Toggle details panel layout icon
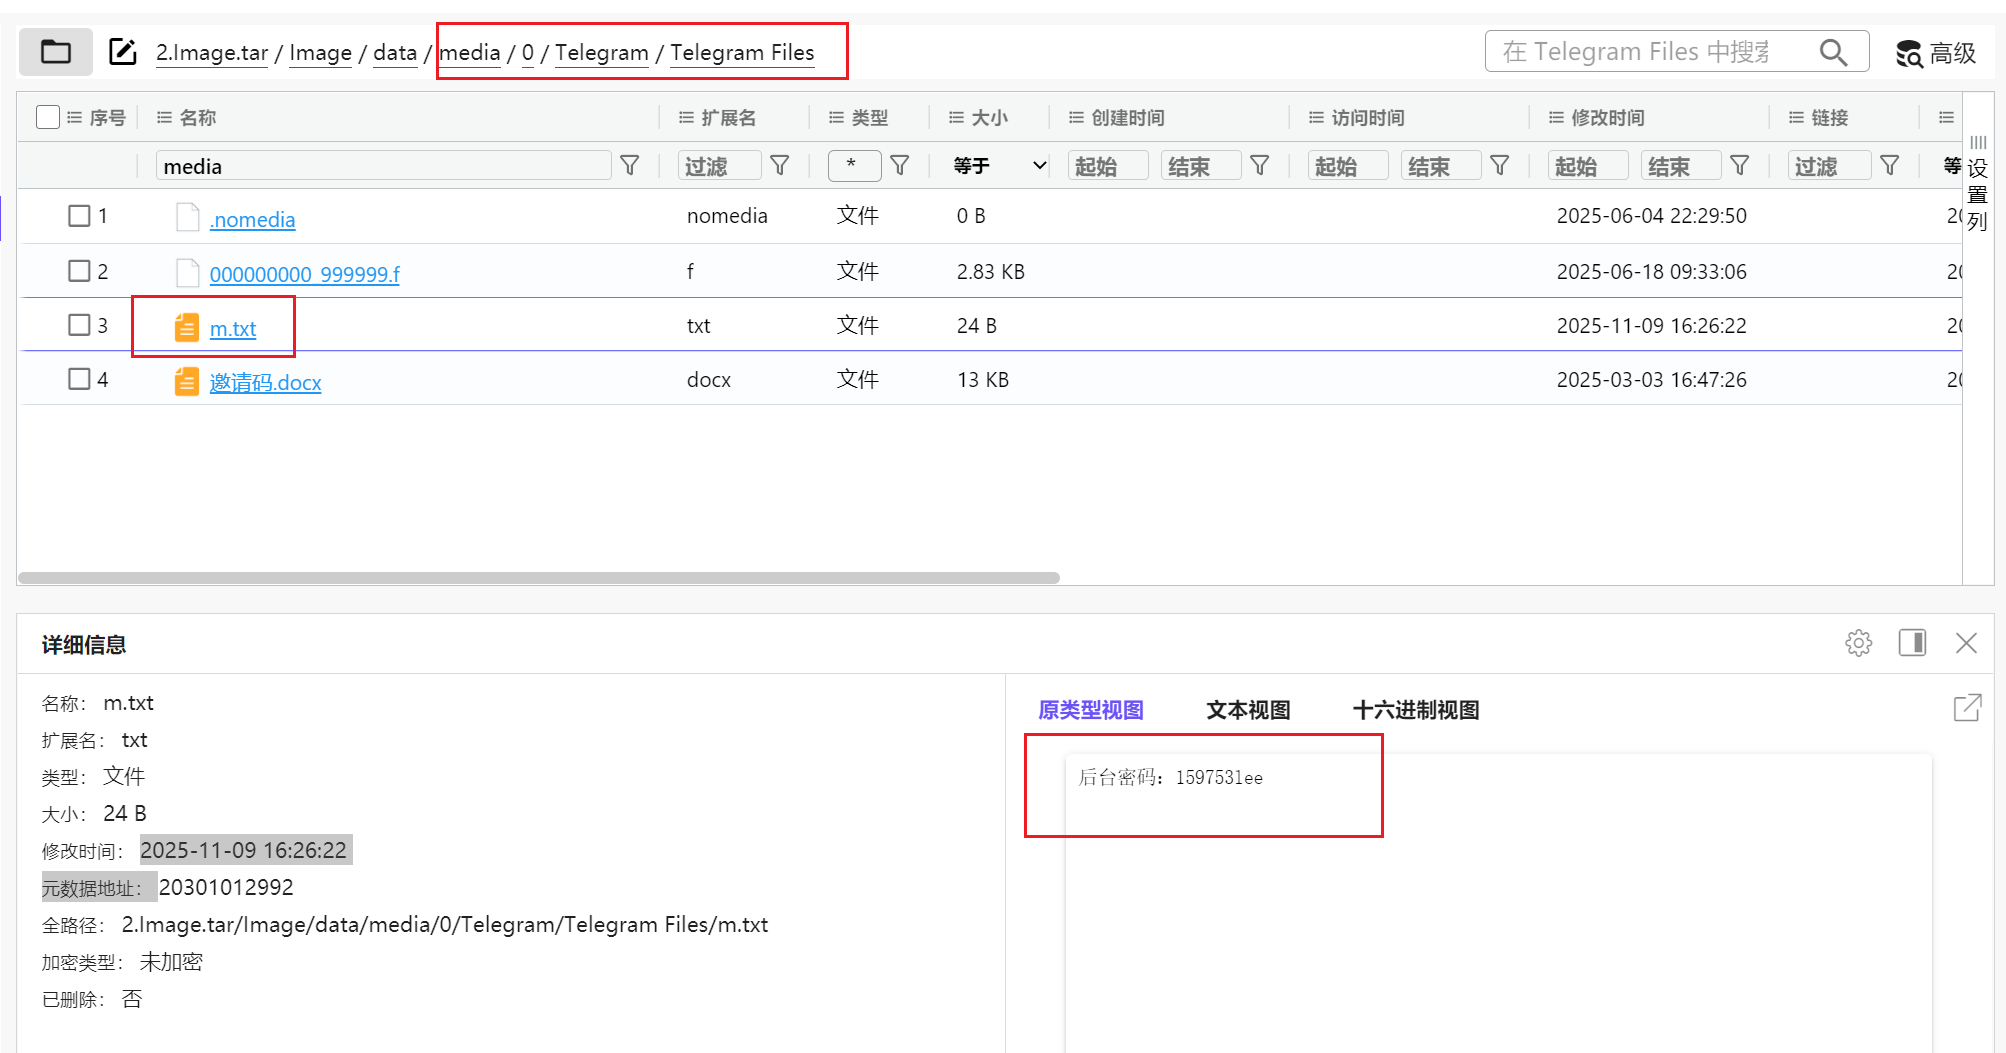Image resolution: width=2006 pixels, height=1053 pixels. (1912, 643)
